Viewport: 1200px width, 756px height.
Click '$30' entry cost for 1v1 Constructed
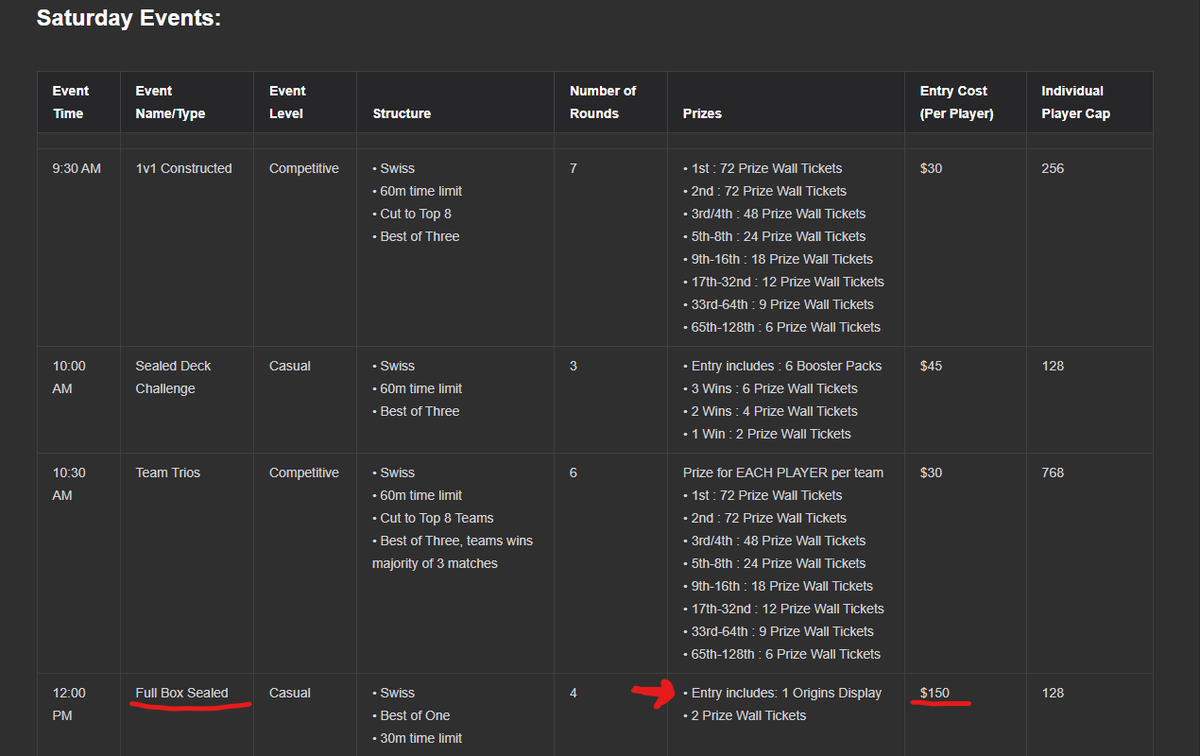coord(931,168)
